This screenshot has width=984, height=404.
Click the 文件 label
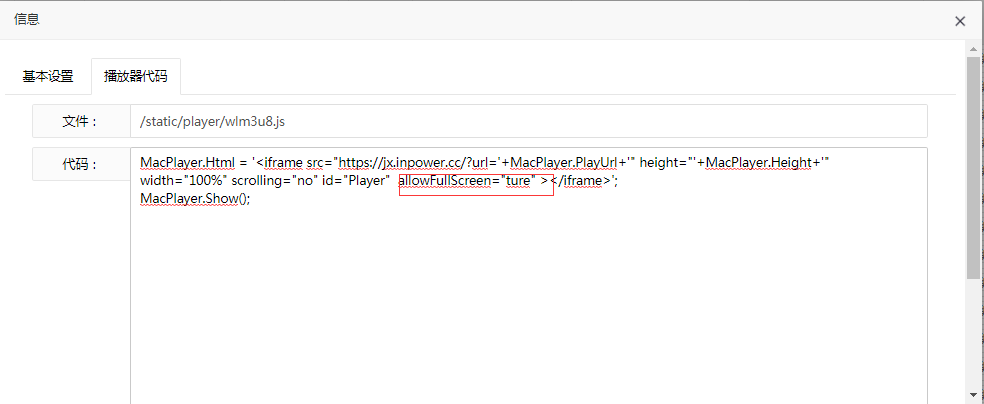click(x=80, y=121)
